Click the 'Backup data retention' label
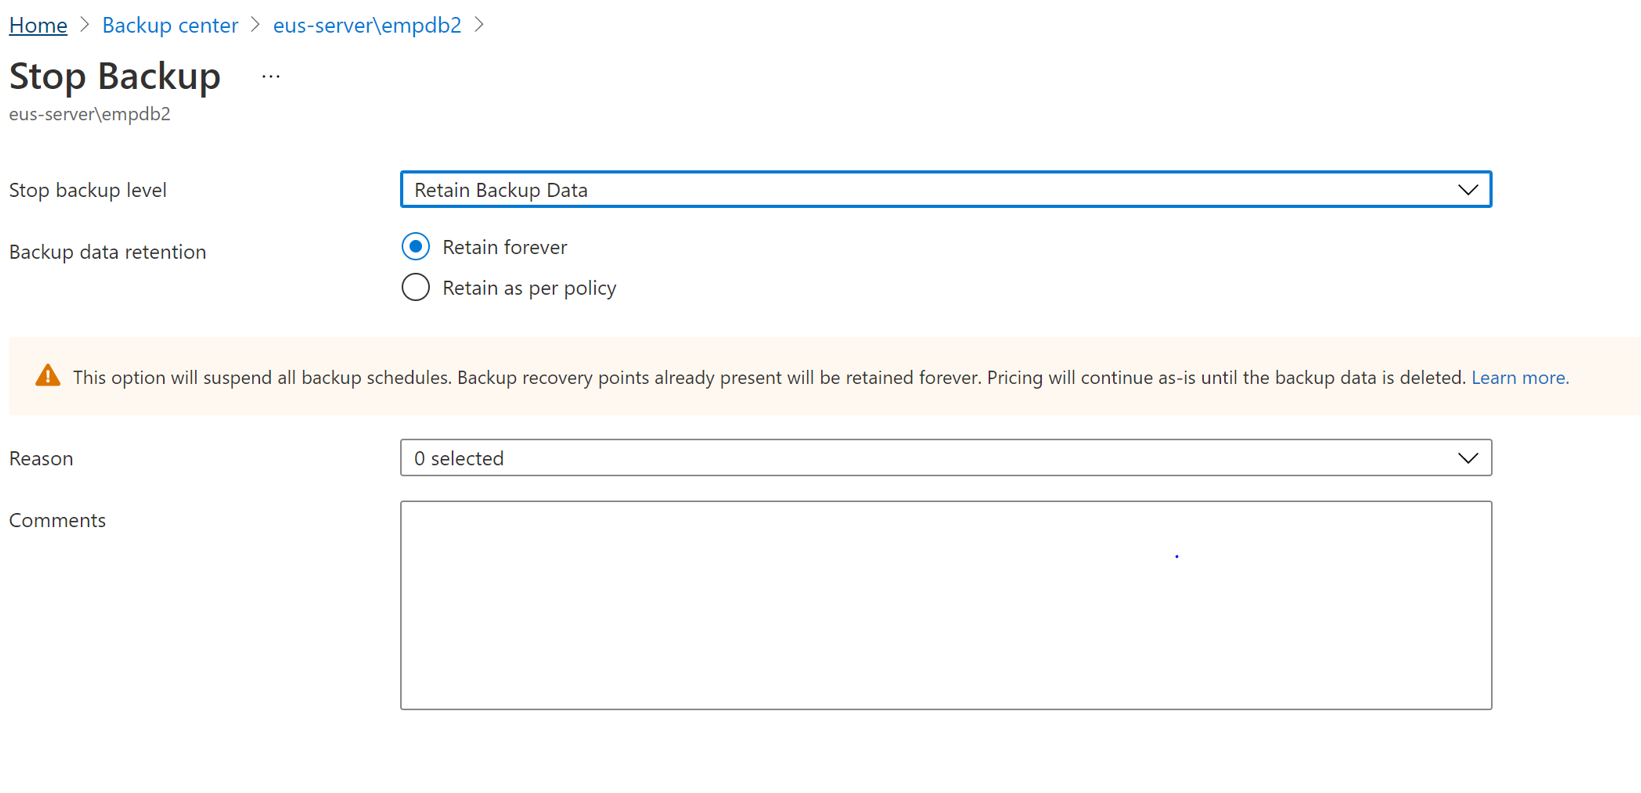This screenshot has width=1641, height=793. (x=108, y=252)
